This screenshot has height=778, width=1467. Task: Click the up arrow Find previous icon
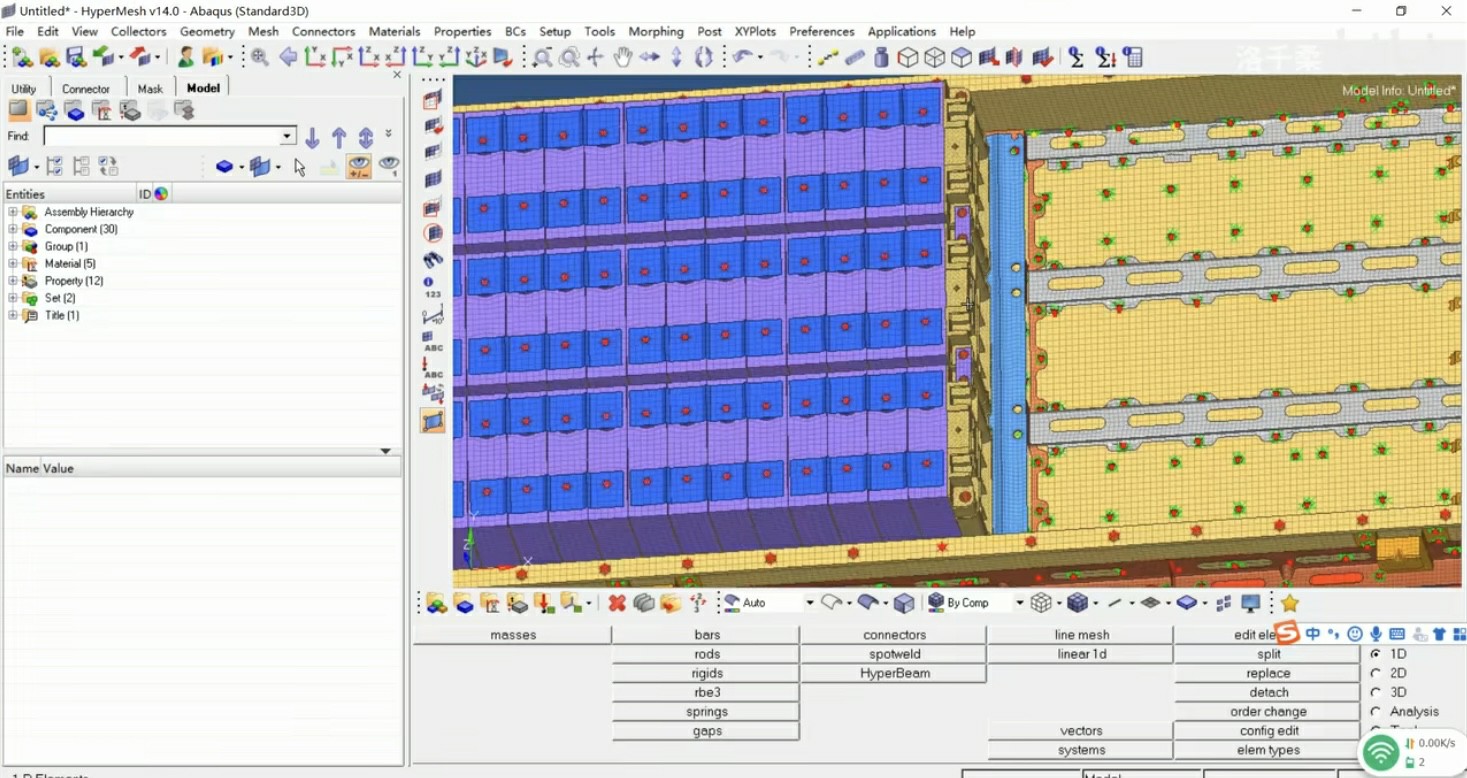point(339,137)
